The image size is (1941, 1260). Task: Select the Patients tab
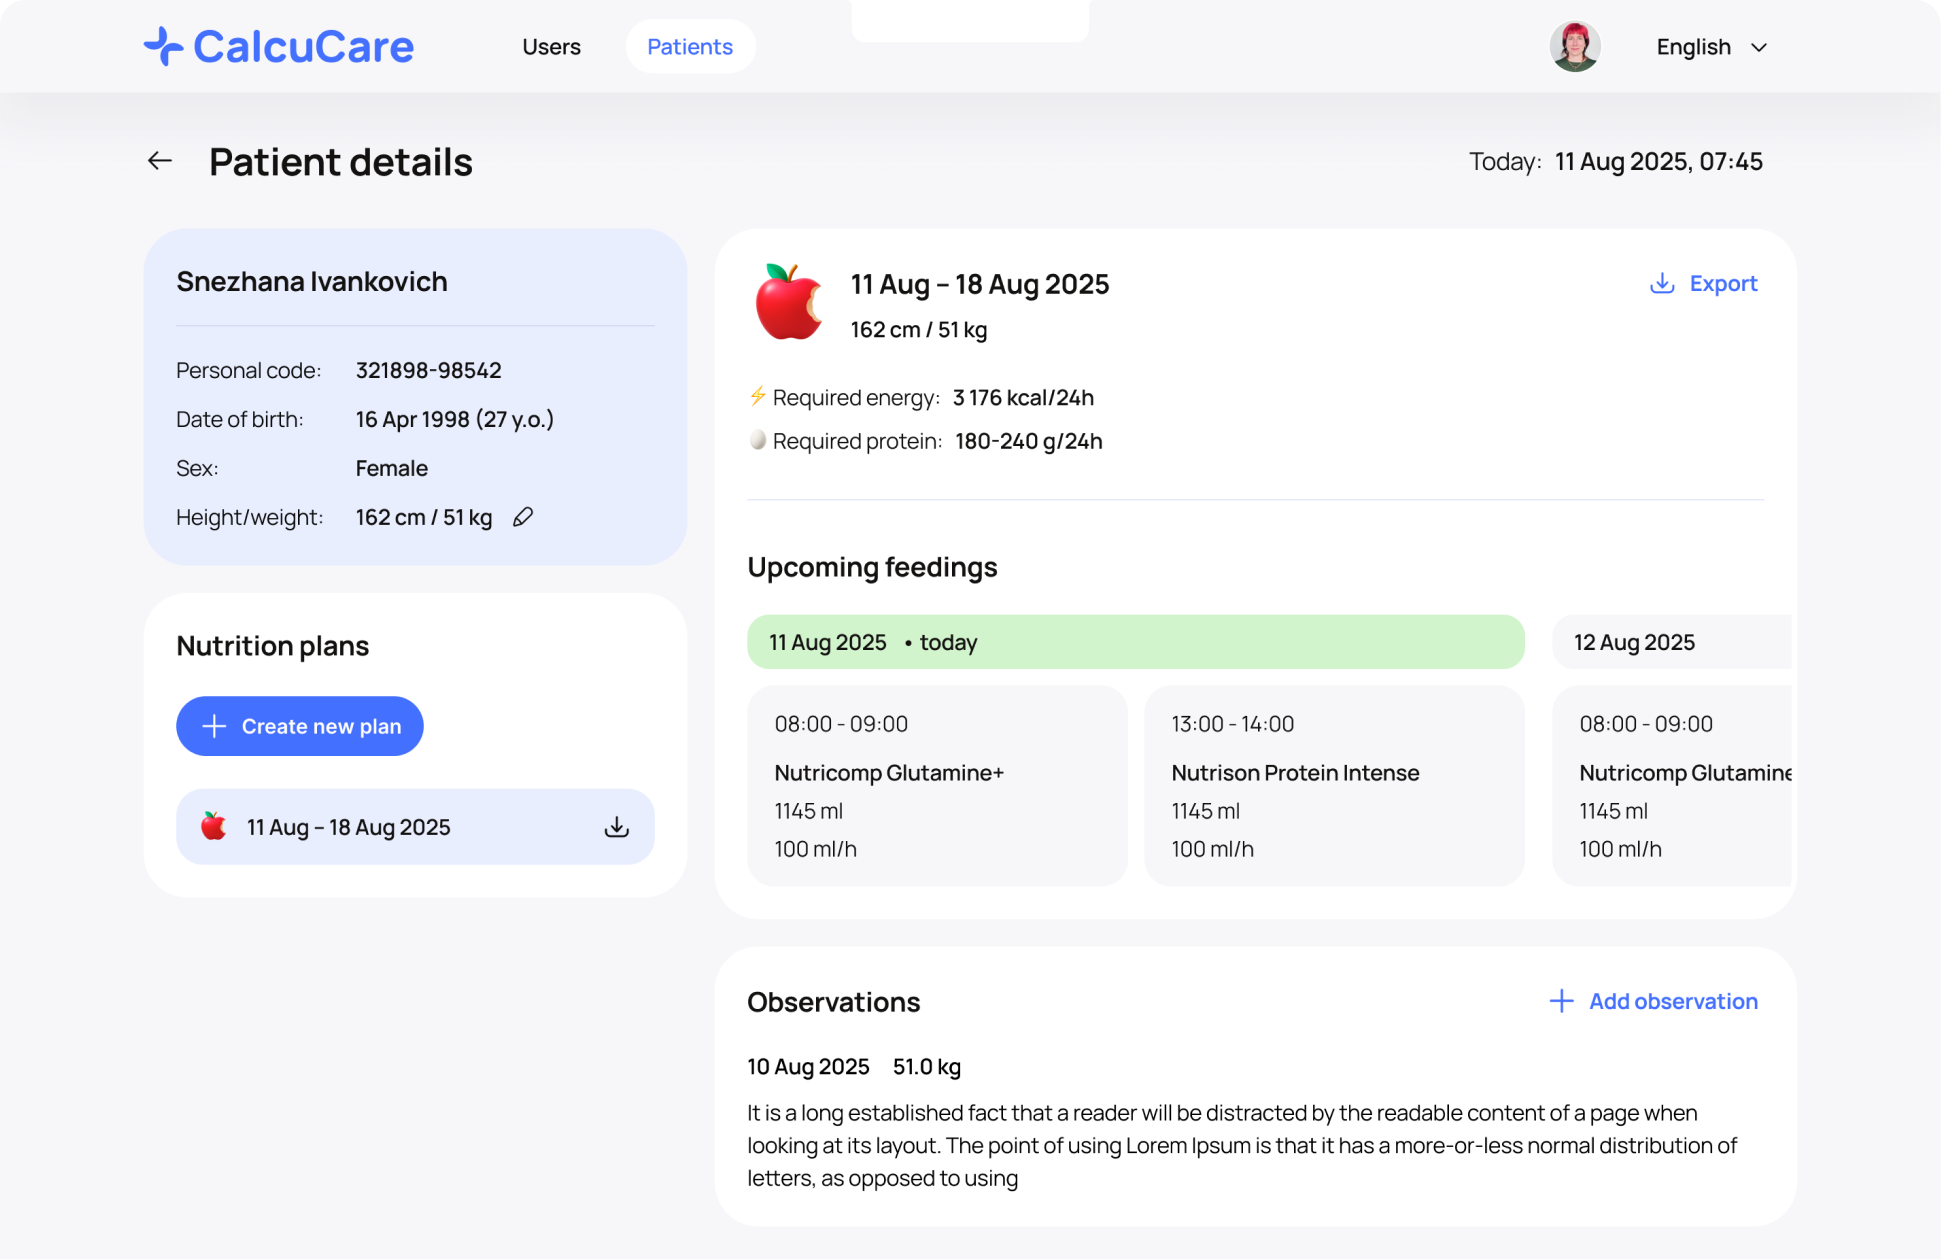pyautogui.click(x=690, y=47)
